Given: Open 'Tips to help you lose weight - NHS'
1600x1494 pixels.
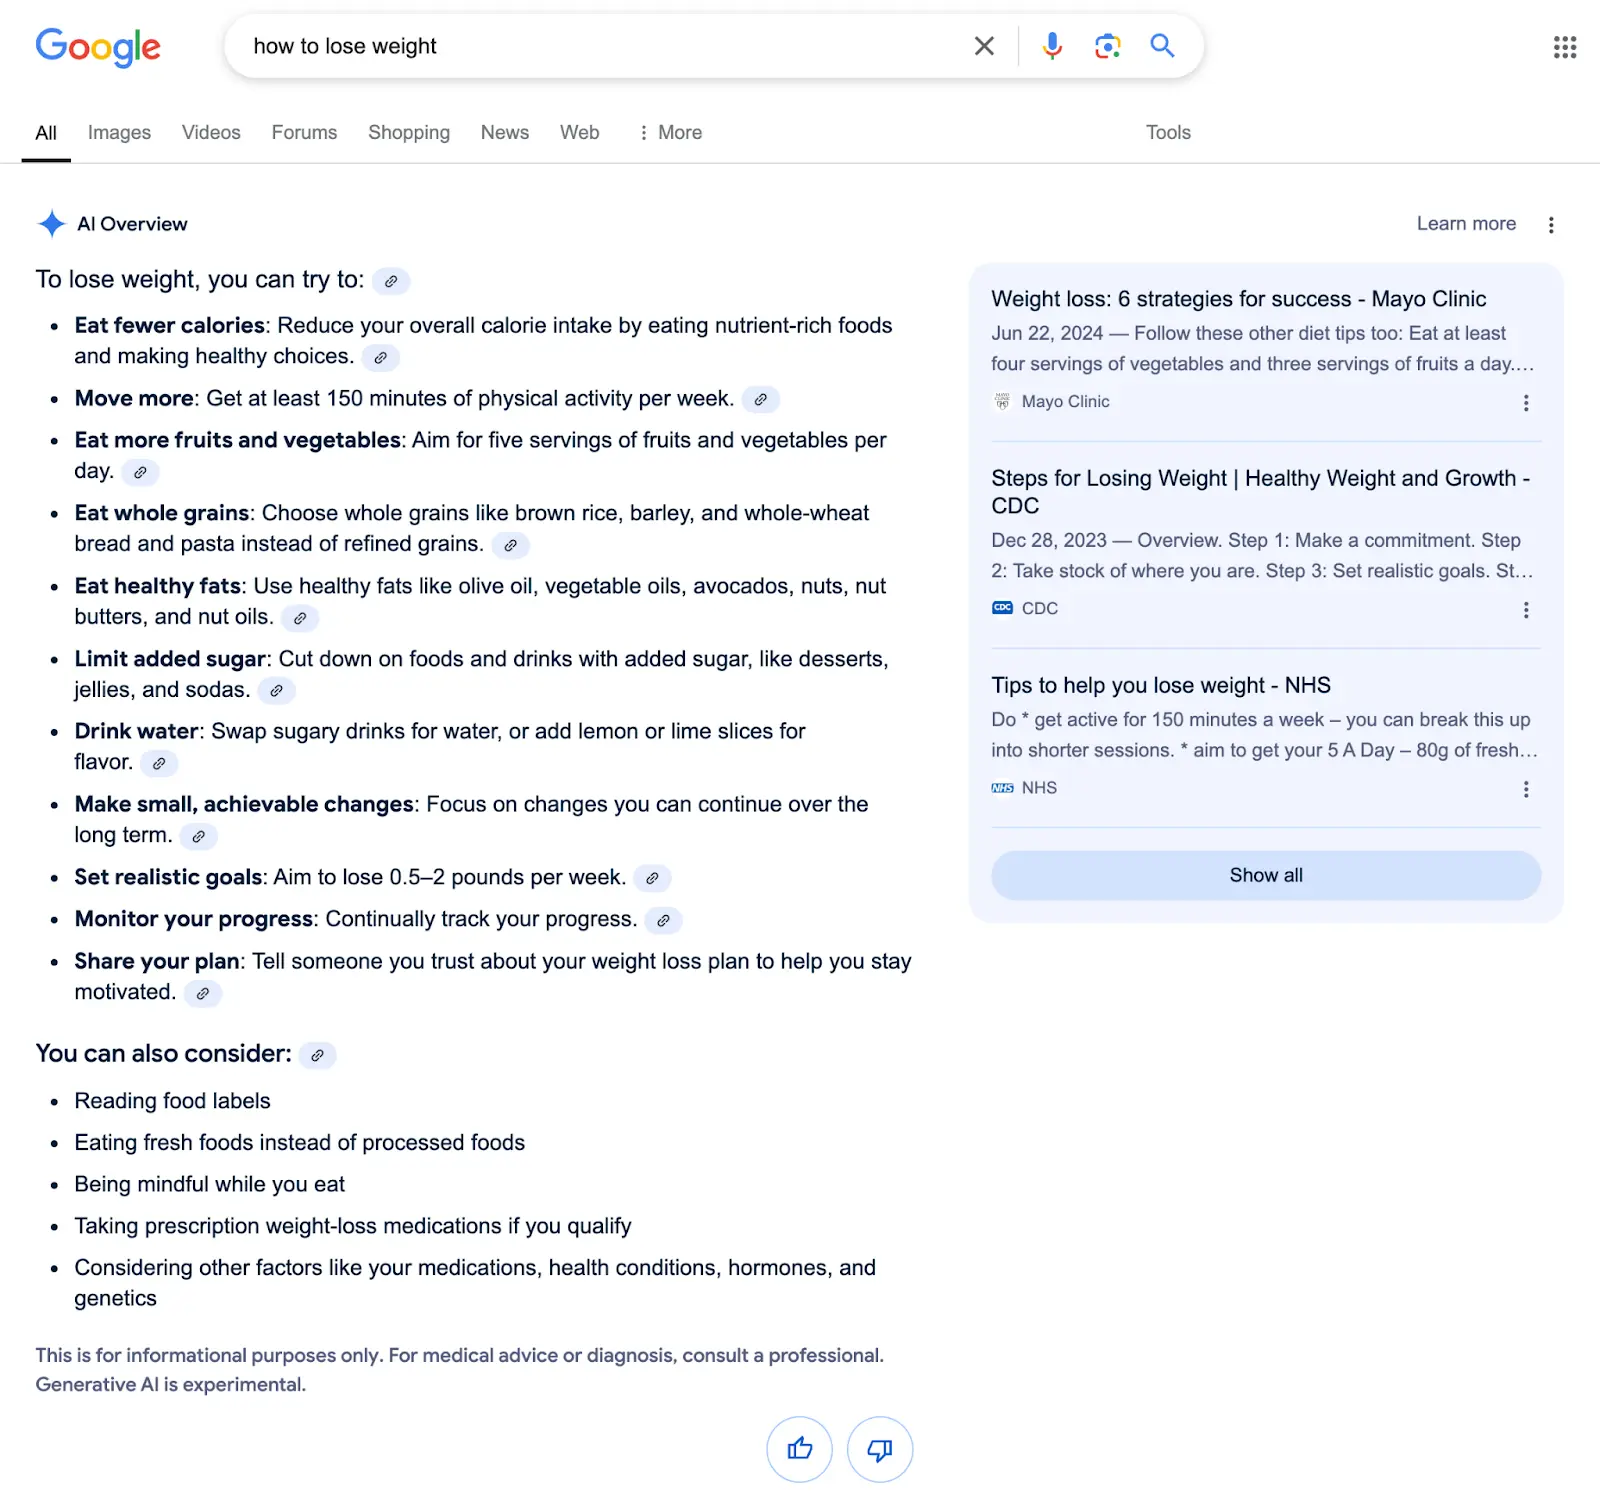Looking at the screenshot, I should [x=1161, y=685].
